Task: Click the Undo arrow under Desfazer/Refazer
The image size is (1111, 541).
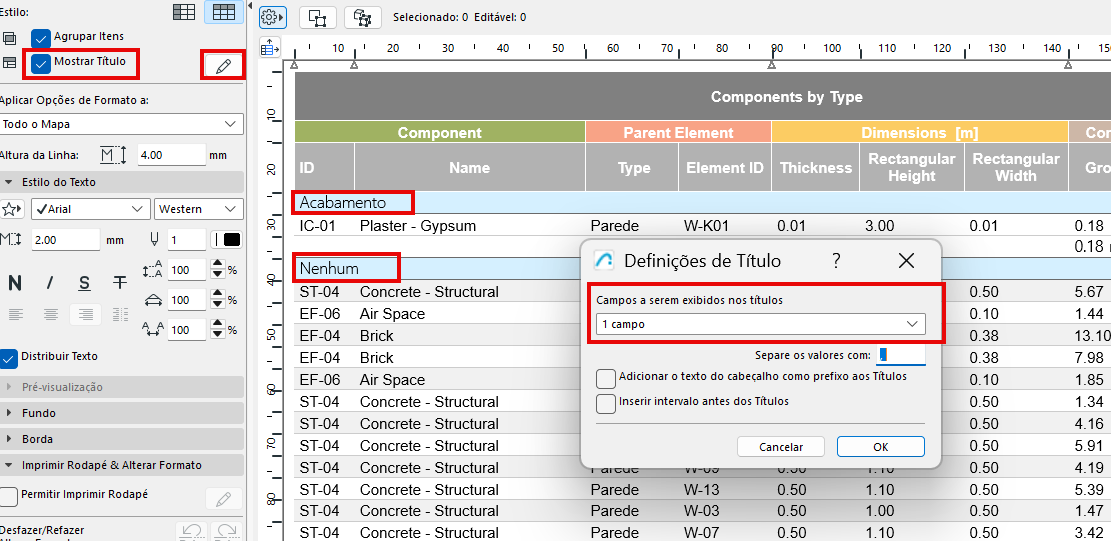Action: (189, 532)
